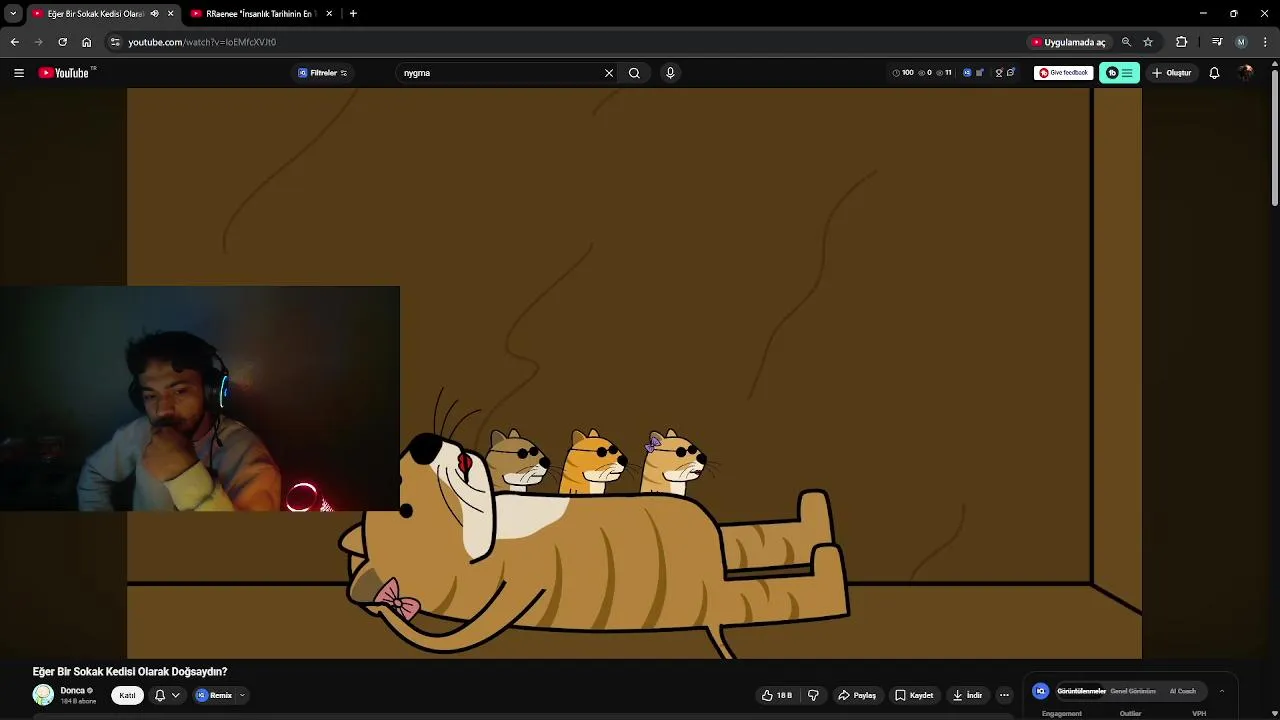Viewport: 1280px width, 720px height.
Task: Click the vidIQ chat bubble icon
Action: pyautogui.click(x=1011, y=73)
